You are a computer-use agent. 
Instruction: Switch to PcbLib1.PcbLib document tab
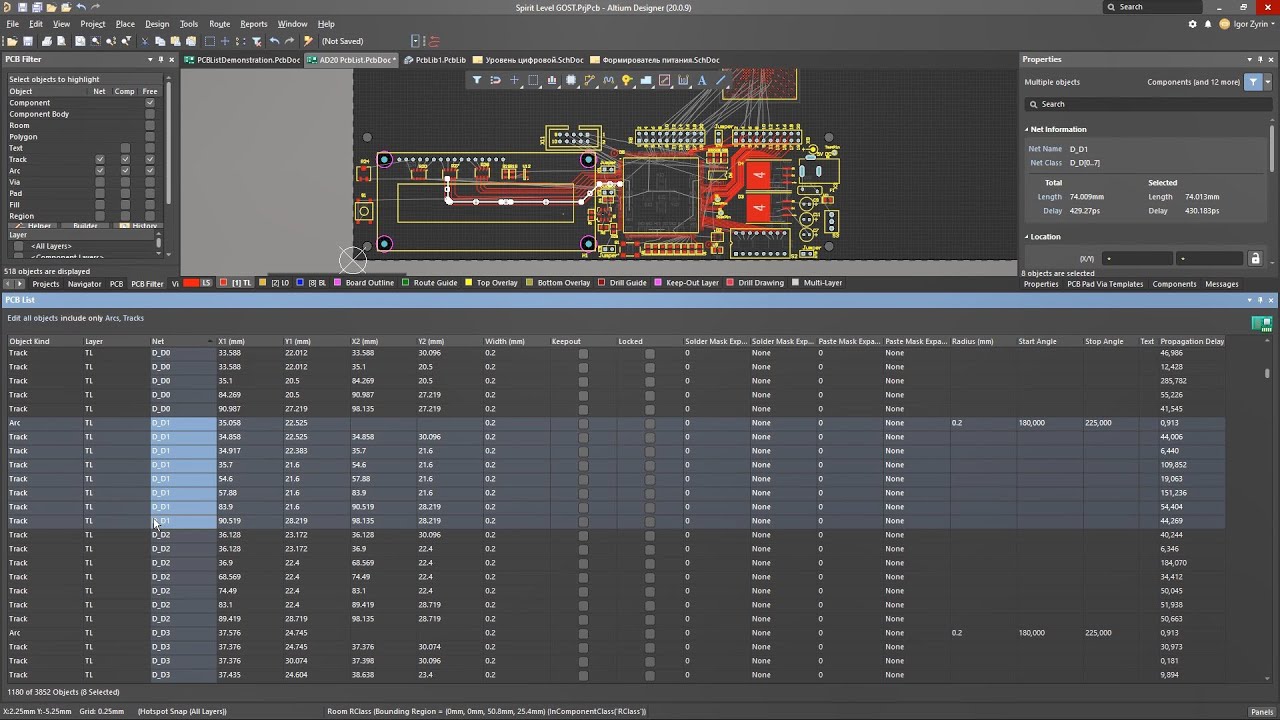(x=435, y=60)
